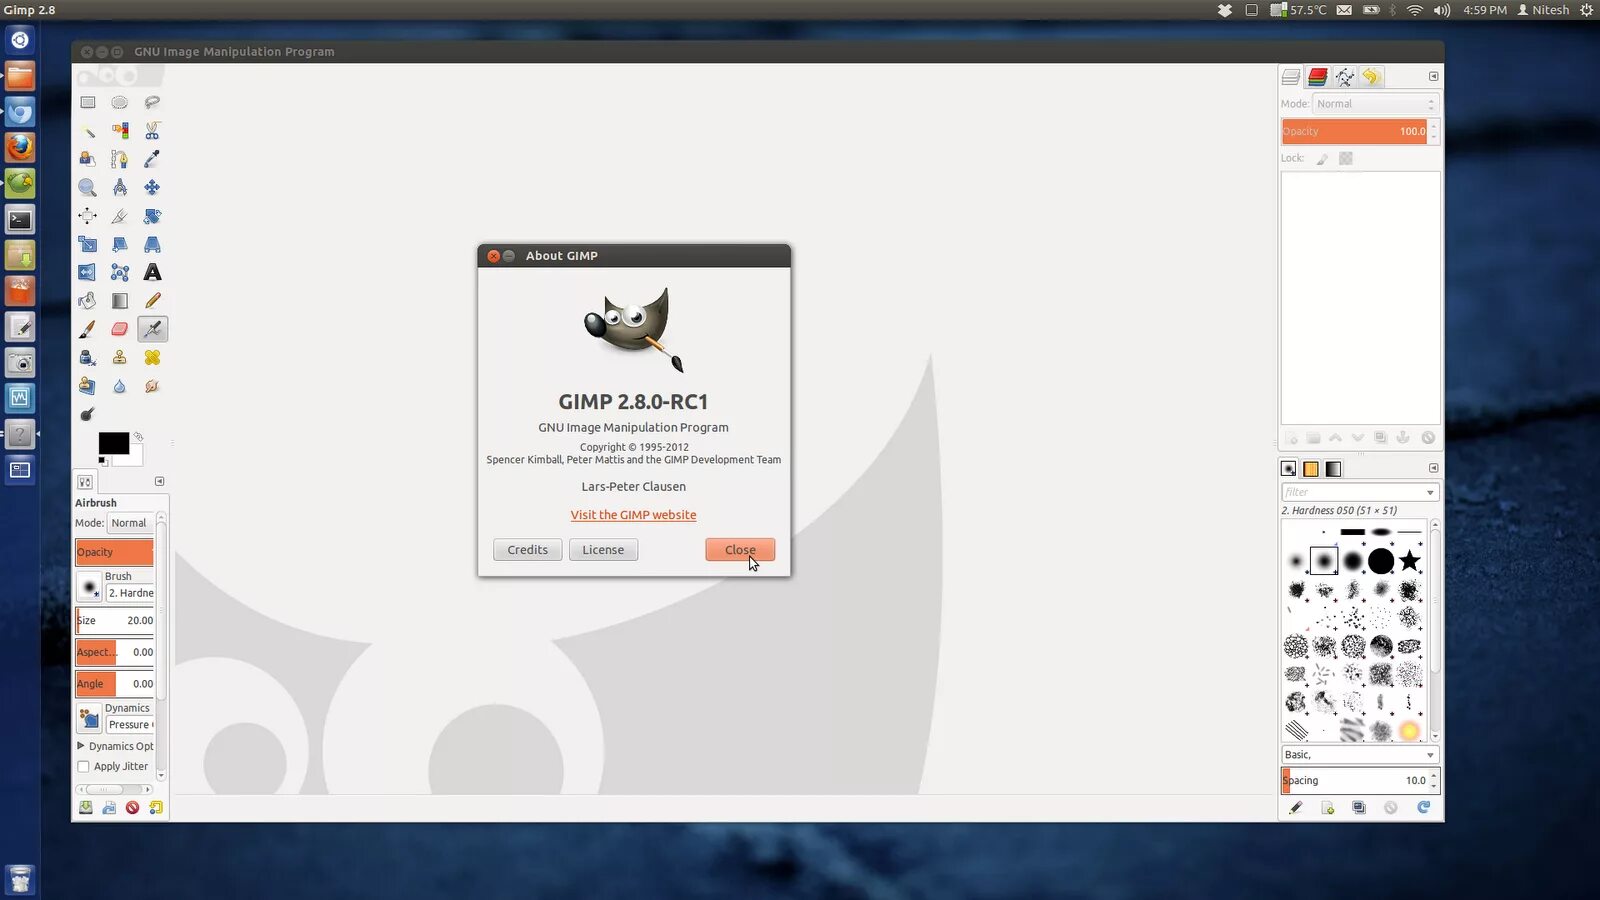The width and height of the screenshot is (1600, 900).
Task: Toggle the lock pixels brush icon
Action: click(1322, 159)
